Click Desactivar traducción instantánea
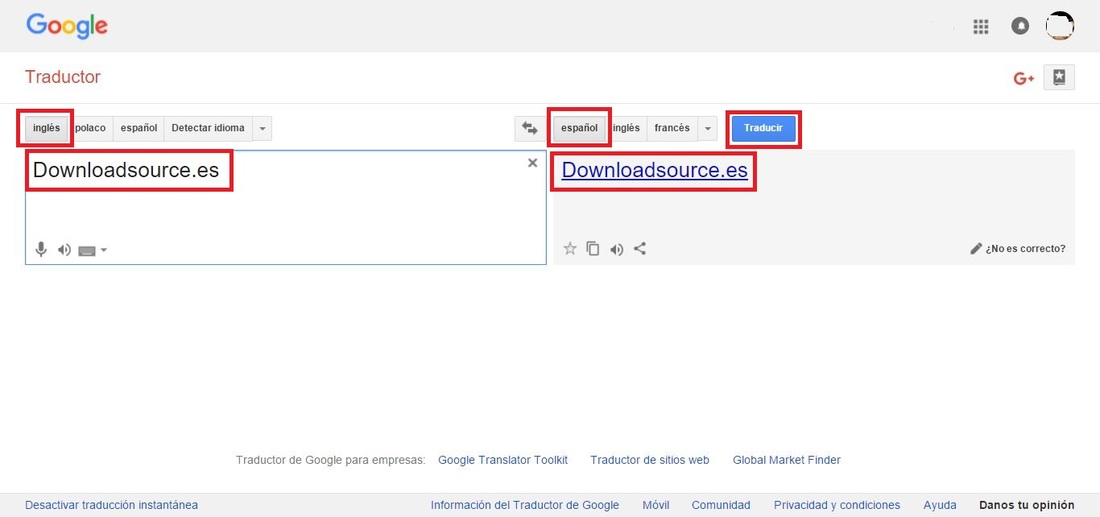 click(x=112, y=505)
